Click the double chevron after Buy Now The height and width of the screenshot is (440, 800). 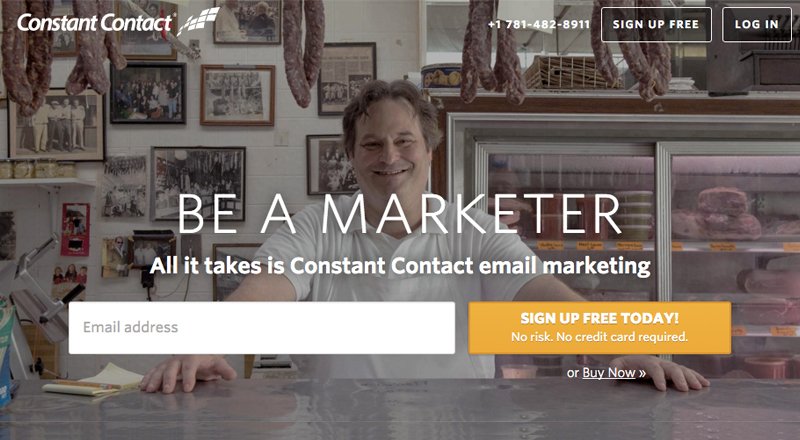pyautogui.click(x=642, y=374)
